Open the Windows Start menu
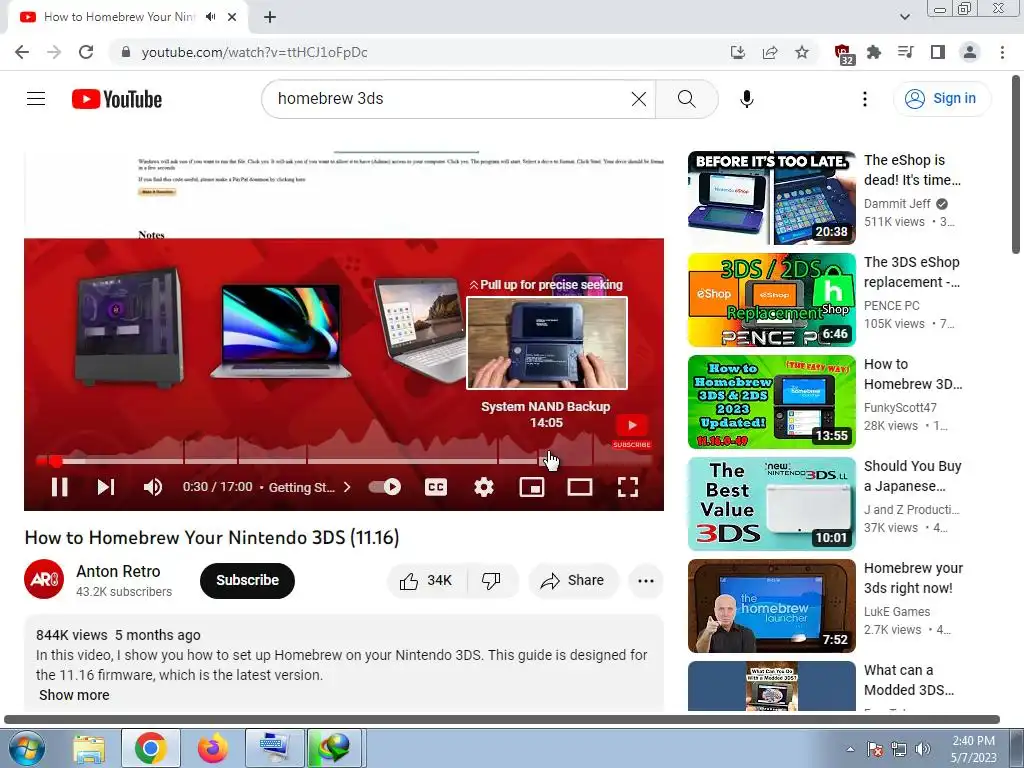The width and height of the screenshot is (1024, 768). point(27,748)
